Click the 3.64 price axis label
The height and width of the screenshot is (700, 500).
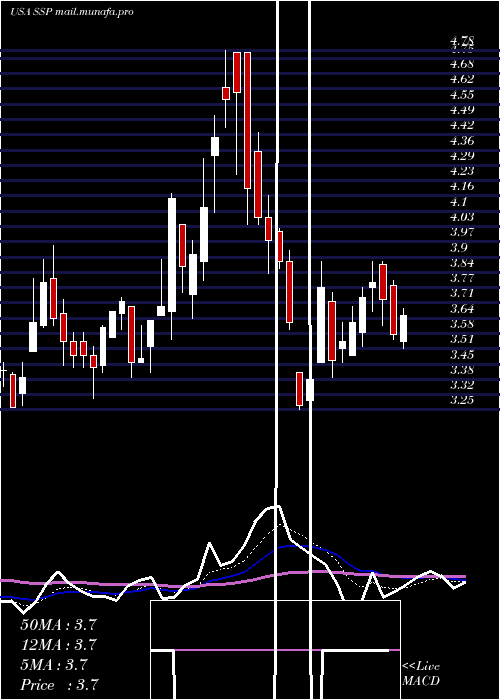[462, 309]
